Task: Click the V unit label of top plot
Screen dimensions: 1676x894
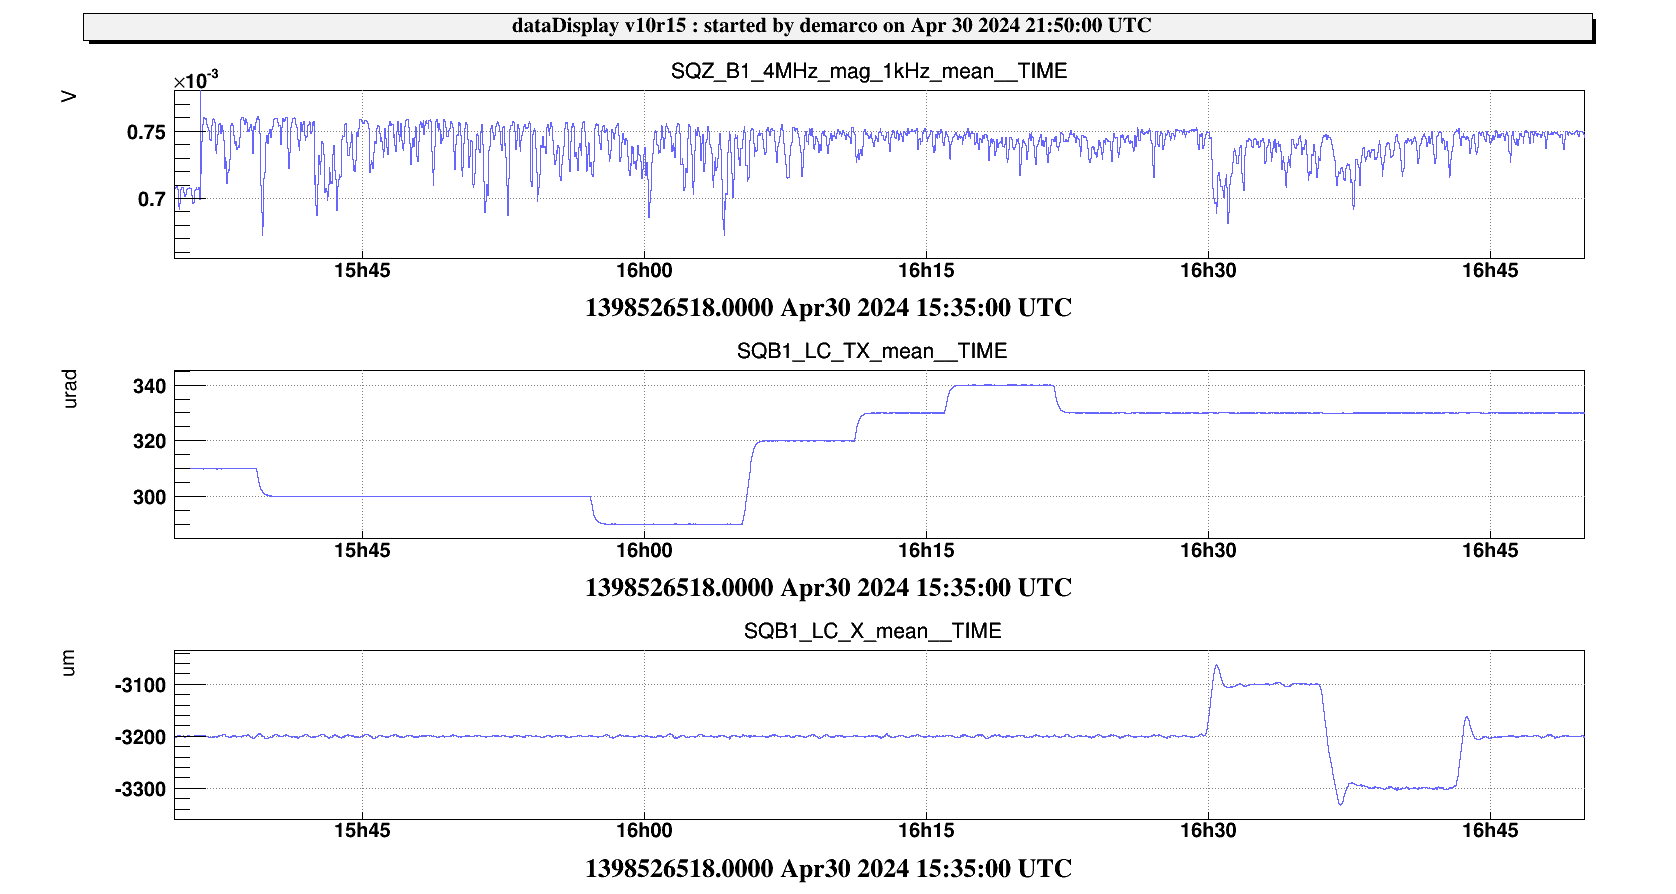Action: click(69, 96)
